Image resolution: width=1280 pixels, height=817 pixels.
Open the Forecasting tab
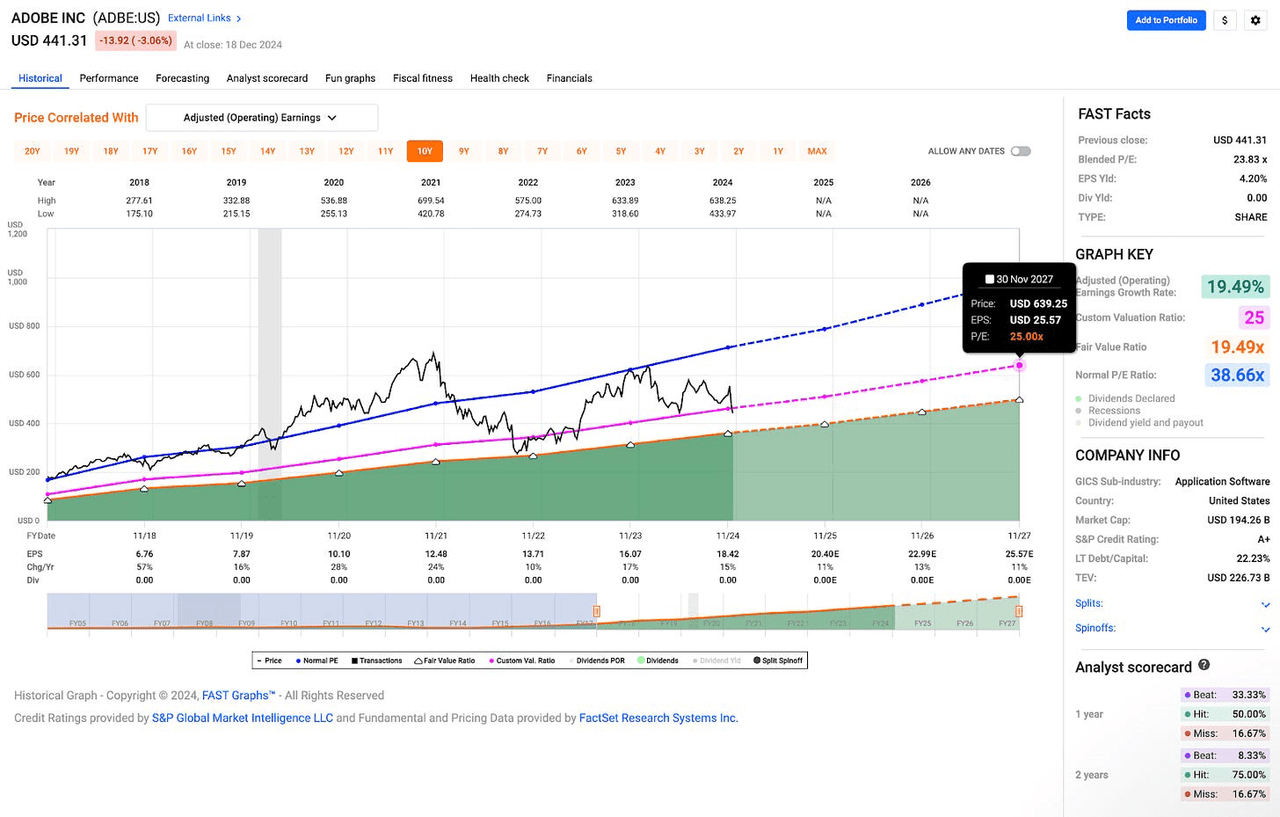point(182,78)
